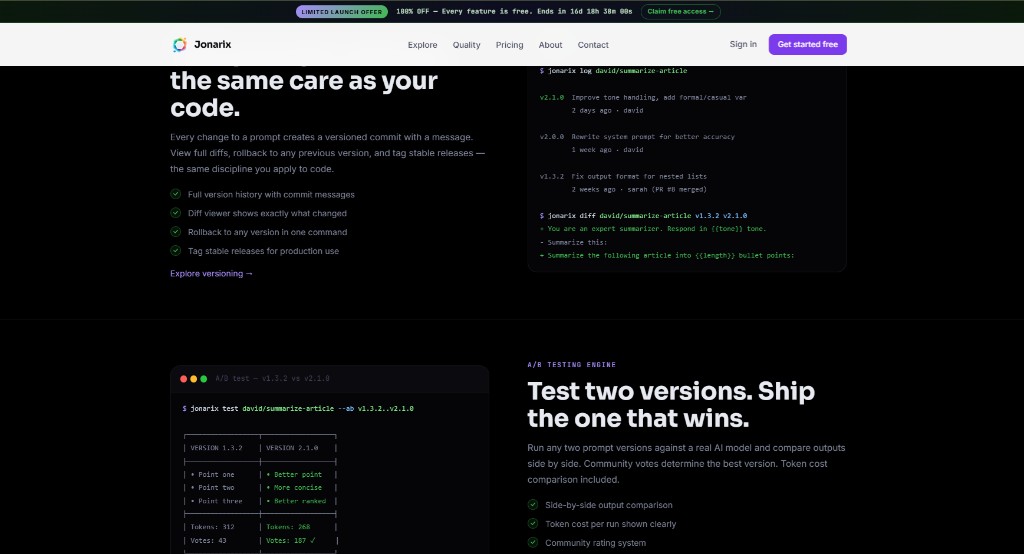
Task: Open the Pricing nav item
Action: tap(509, 45)
